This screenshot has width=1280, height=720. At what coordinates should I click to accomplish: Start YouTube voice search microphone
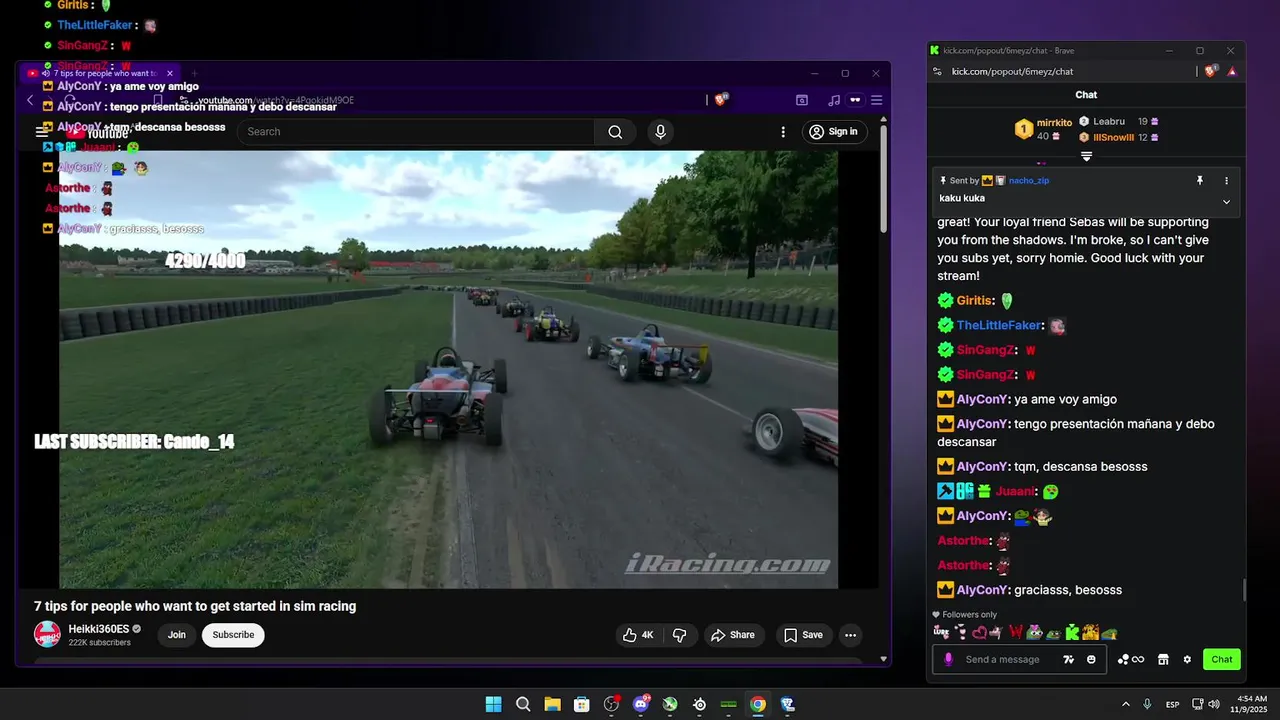pos(660,132)
